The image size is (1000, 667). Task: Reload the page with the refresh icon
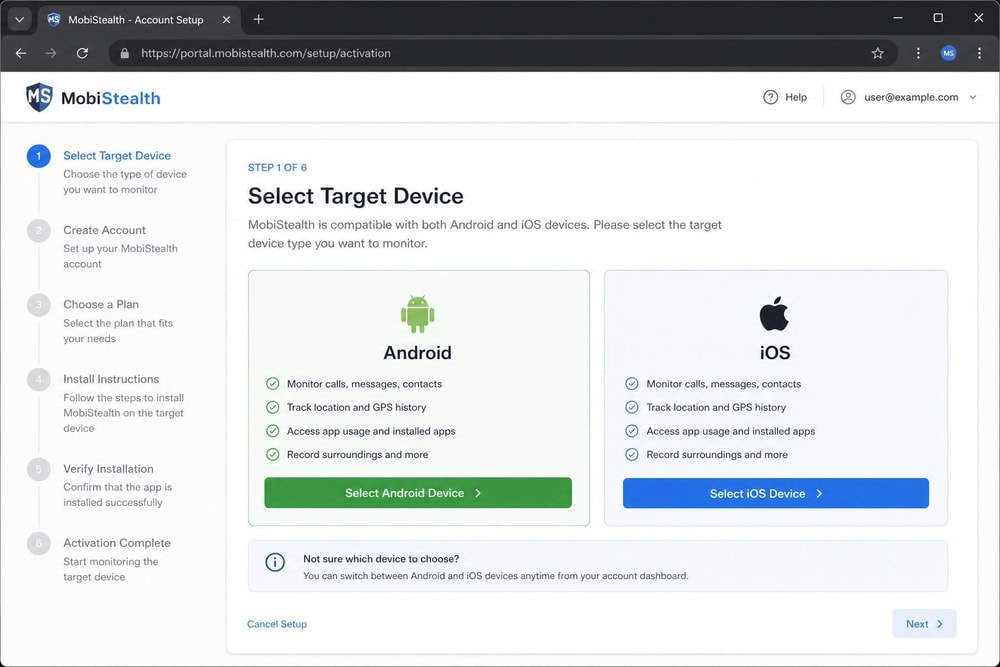coord(82,54)
